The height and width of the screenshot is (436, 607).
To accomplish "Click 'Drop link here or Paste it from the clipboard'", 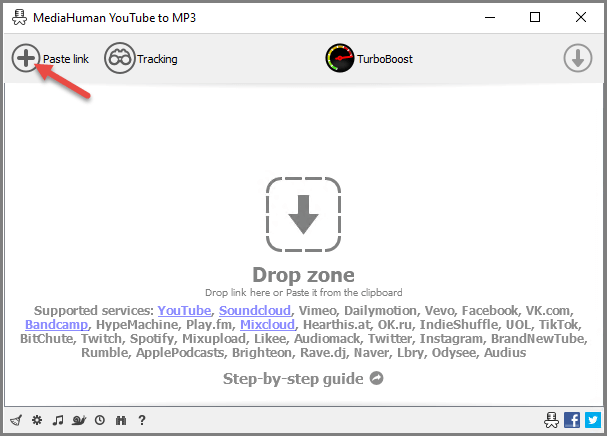I will point(304,293).
